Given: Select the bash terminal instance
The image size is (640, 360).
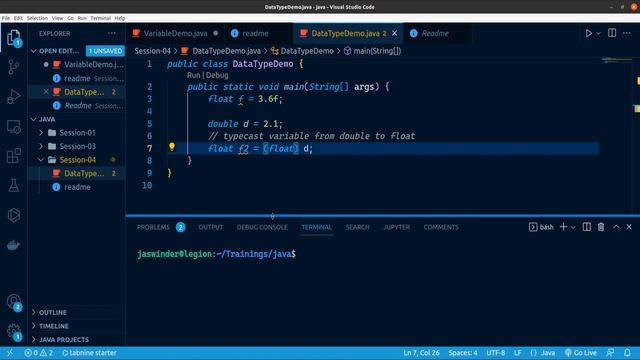Looking at the screenshot, I should [x=541, y=227].
